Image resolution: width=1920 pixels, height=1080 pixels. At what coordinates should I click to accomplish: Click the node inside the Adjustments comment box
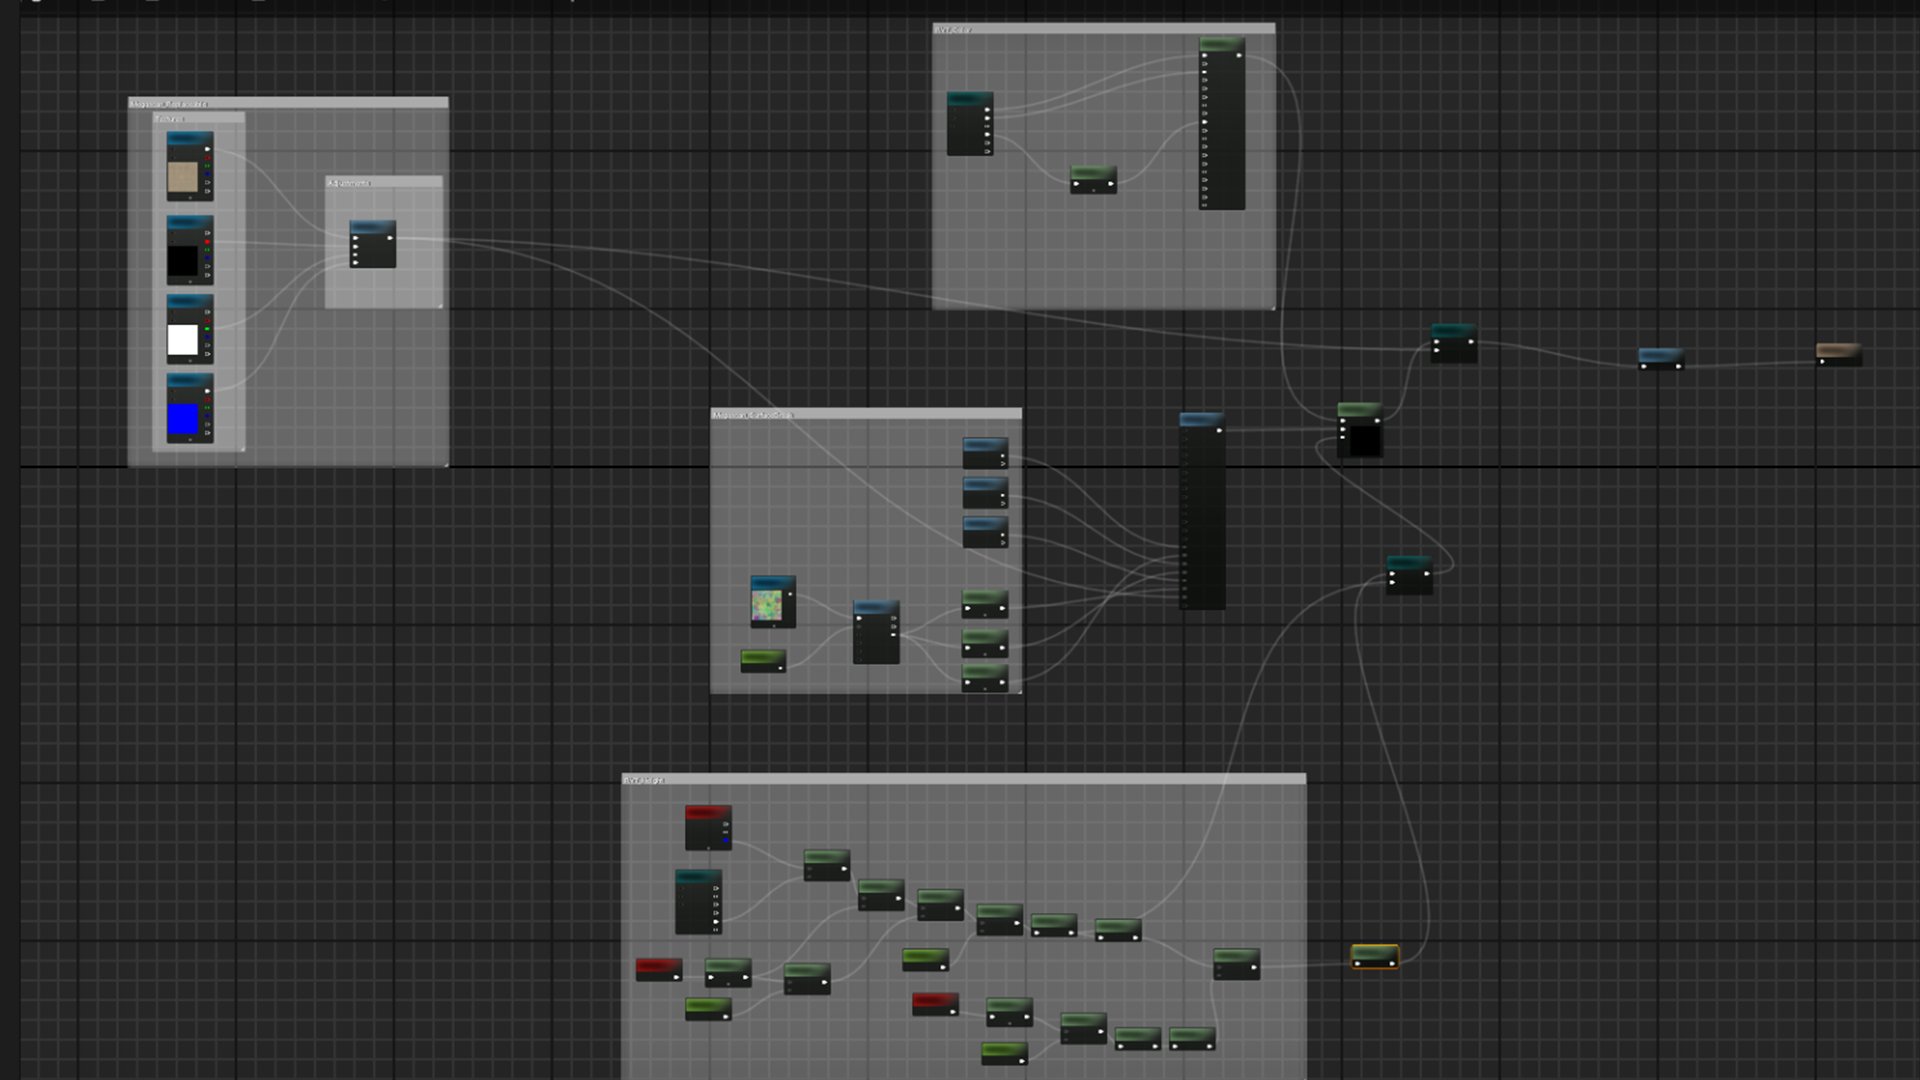(372, 245)
